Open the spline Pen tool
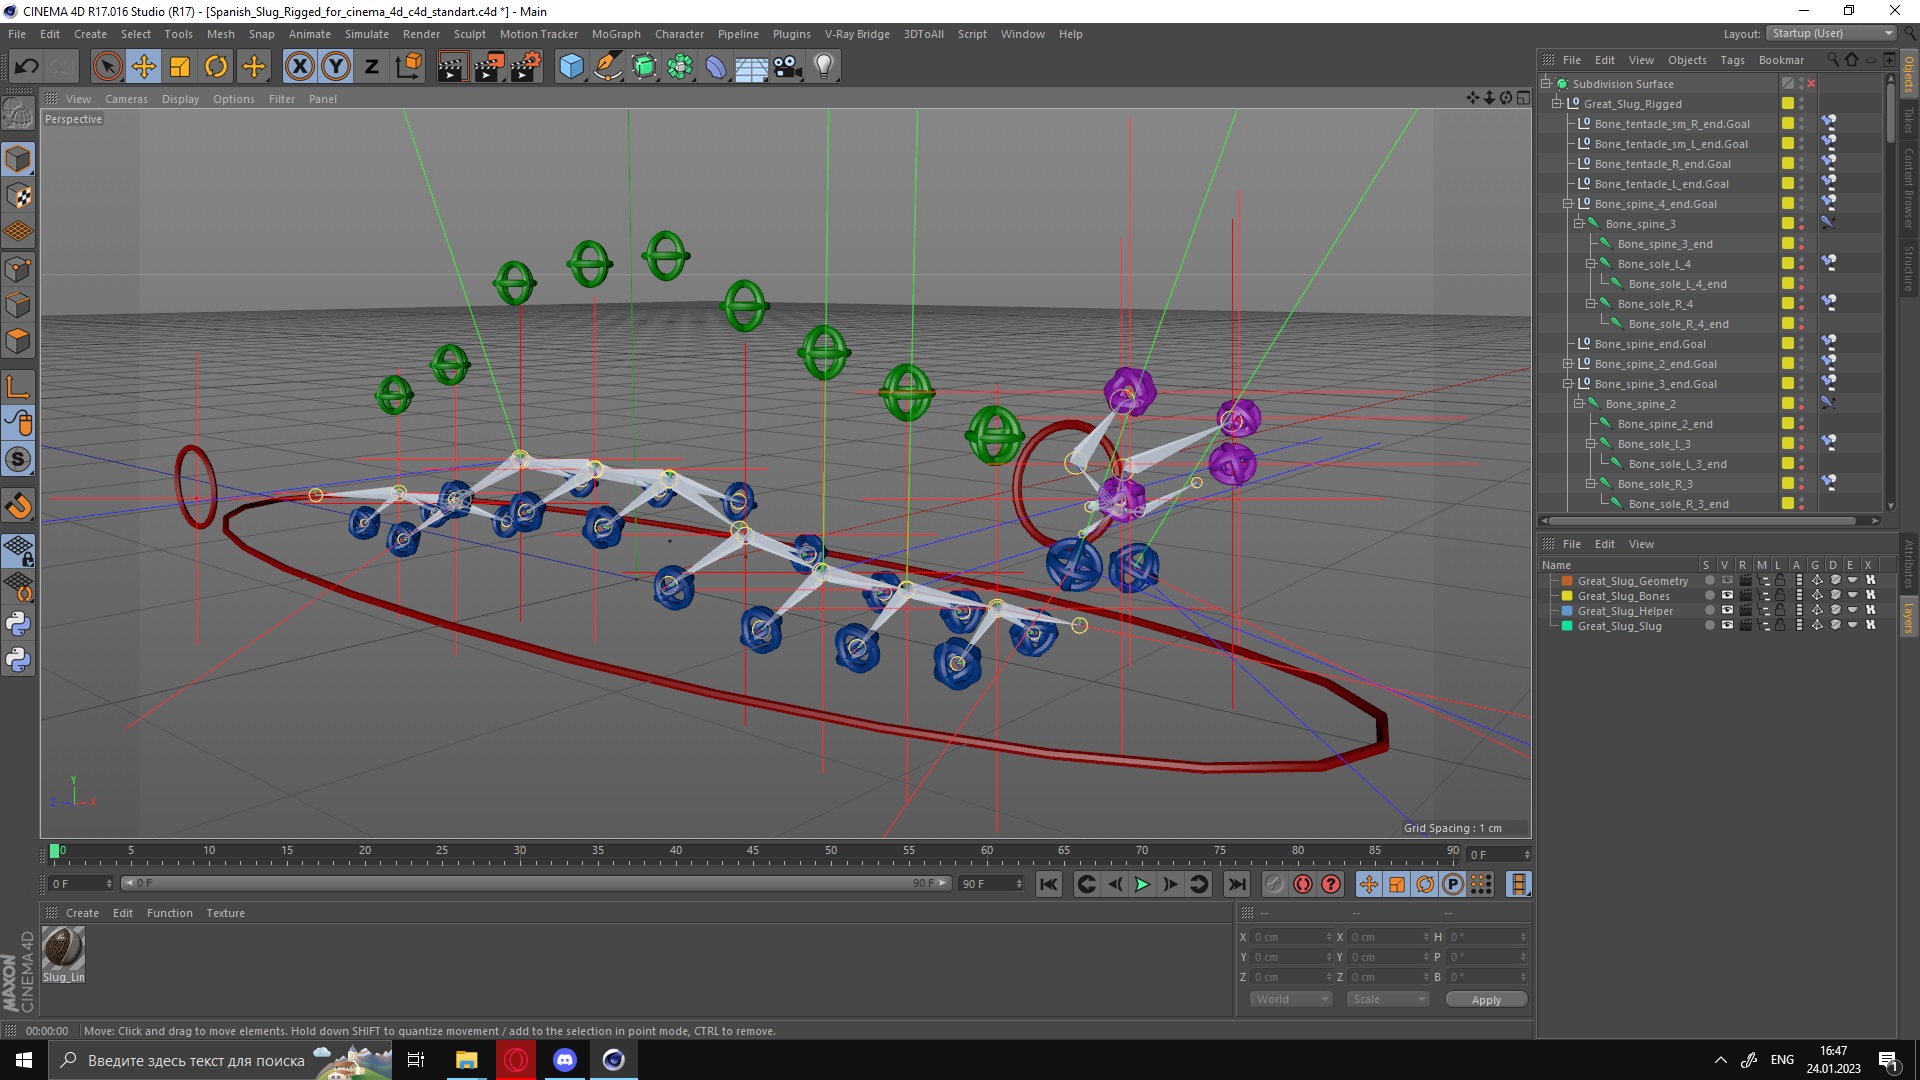 click(x=607, y=67)
